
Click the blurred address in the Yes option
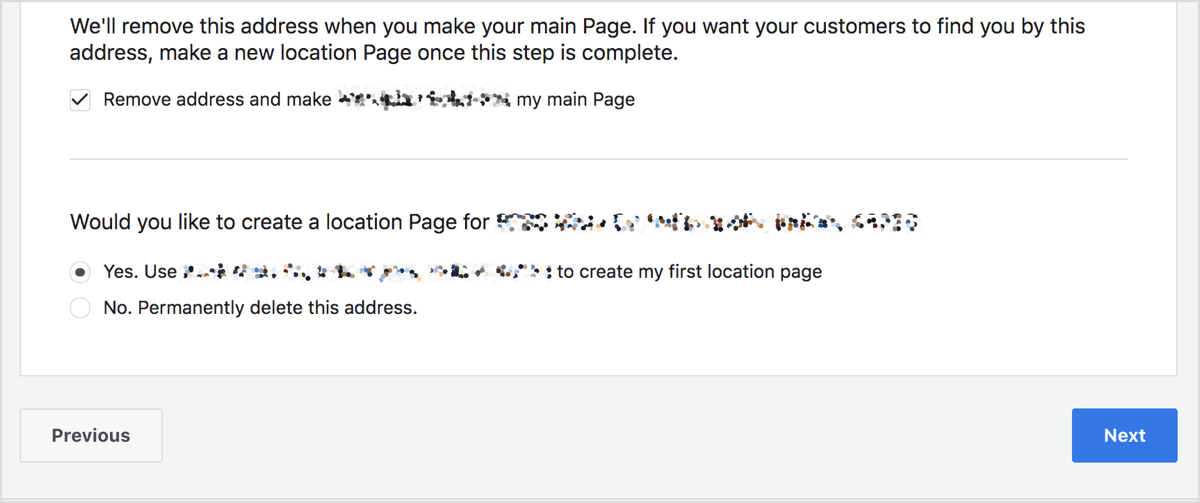[367, 272]
